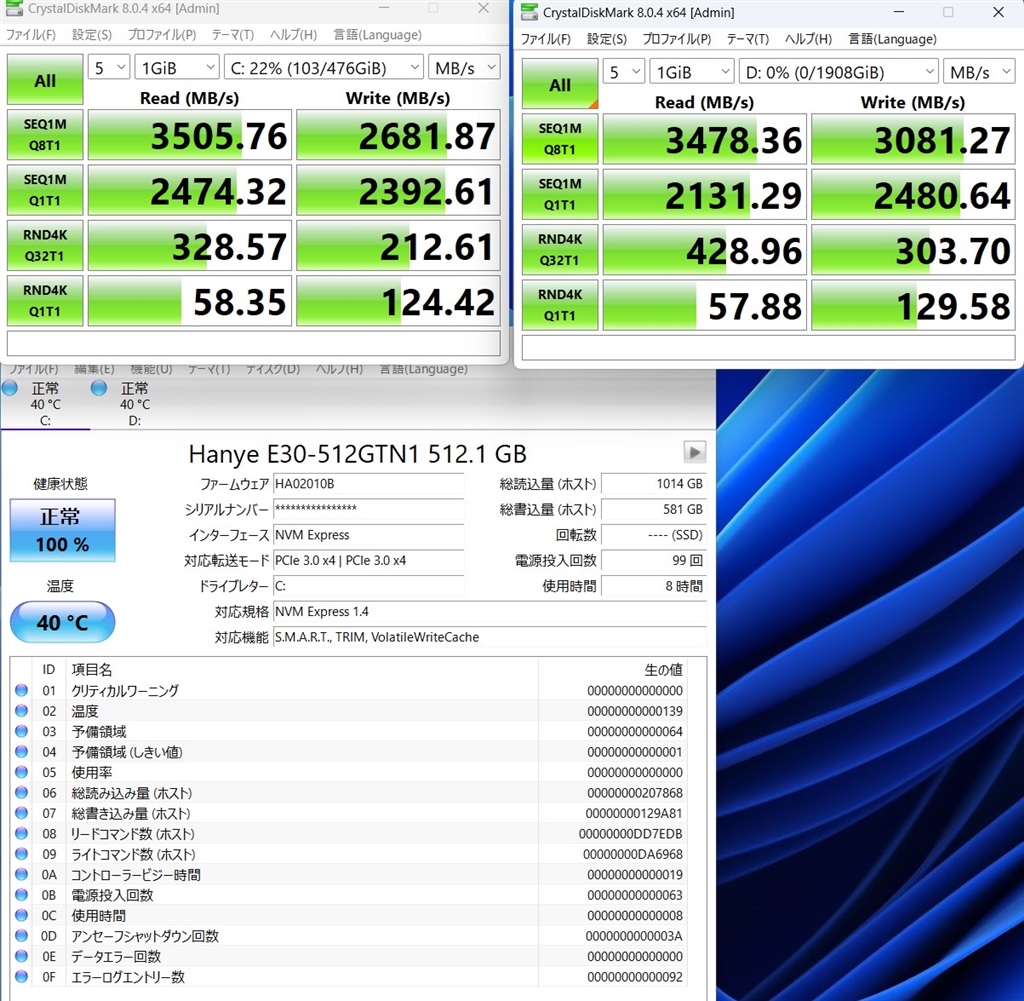
Task: Click the All button in left CrystalDiskMark
Action: pos(45,80)
